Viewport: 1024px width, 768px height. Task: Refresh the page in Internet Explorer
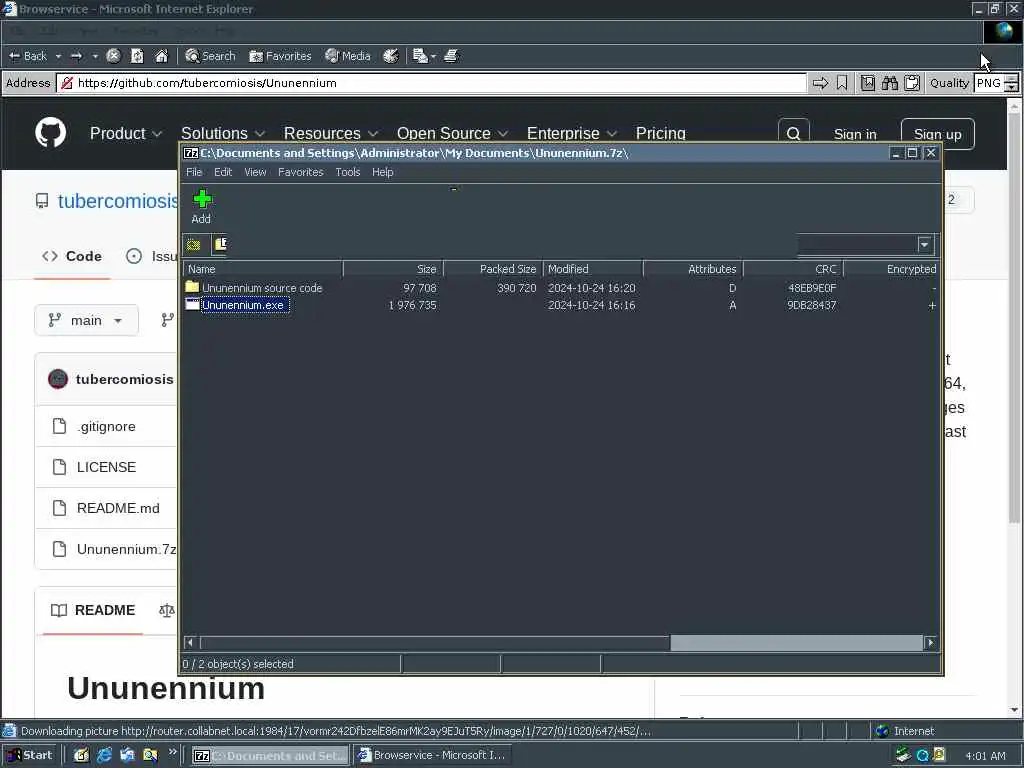(137, 56)
